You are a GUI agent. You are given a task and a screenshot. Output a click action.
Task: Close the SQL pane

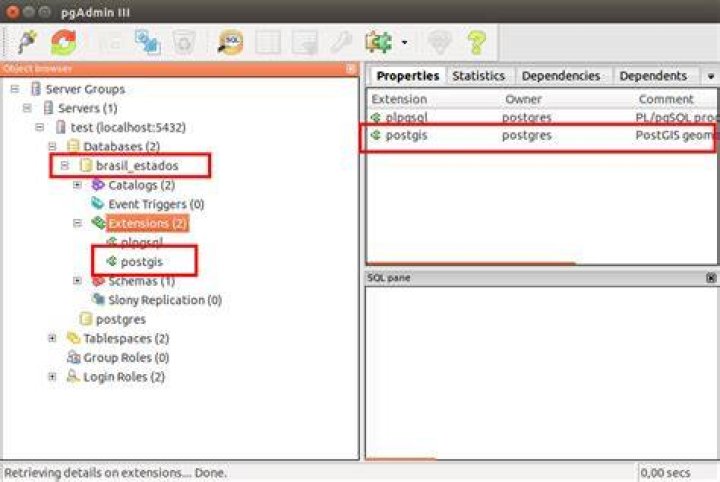click(711, 278)
